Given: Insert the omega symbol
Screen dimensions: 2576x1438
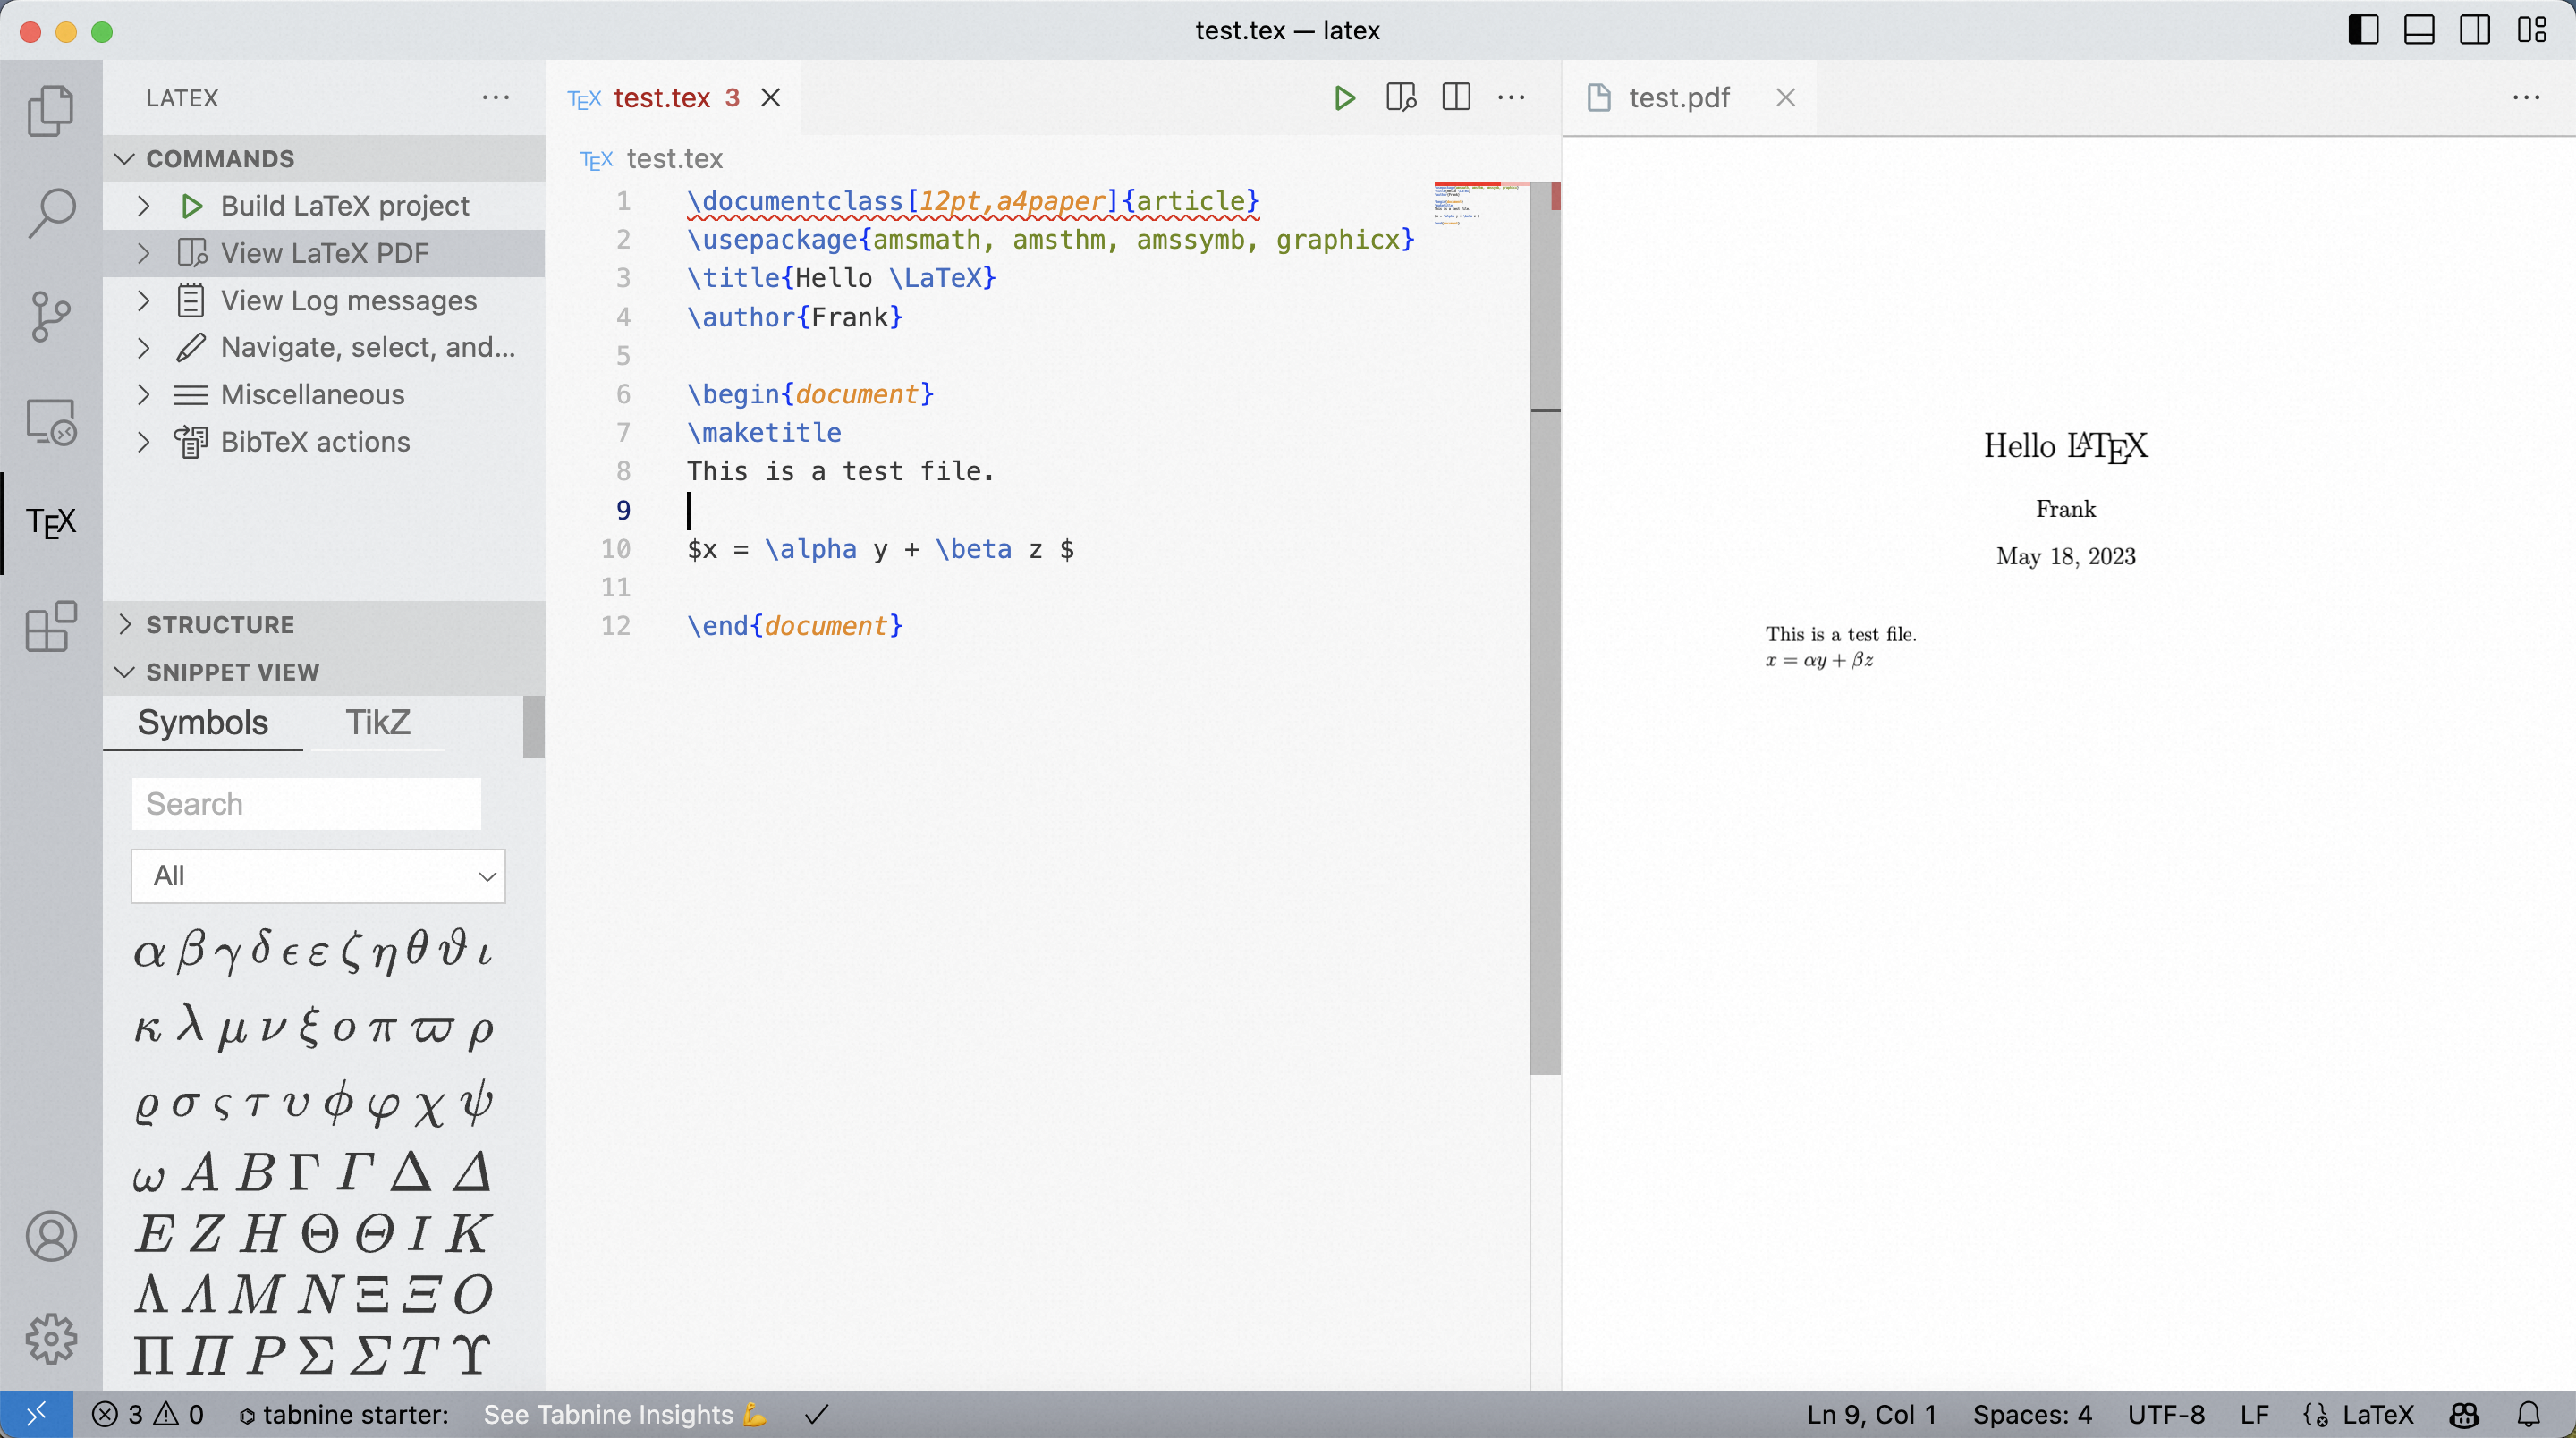Looking at the screenshot, I should pyautogui.click(x=148, y=1177).
